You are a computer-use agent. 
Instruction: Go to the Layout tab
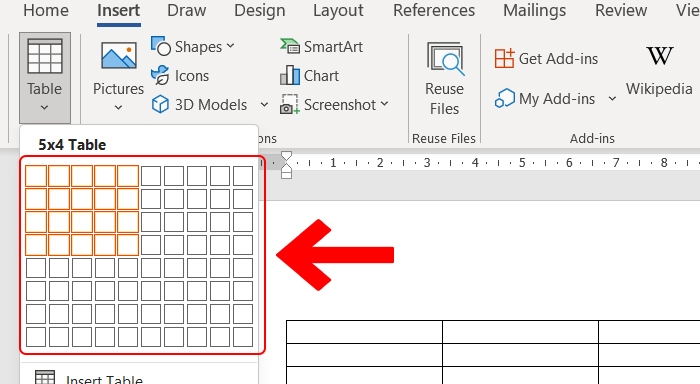pyautogui.click(x=338, y=10)
